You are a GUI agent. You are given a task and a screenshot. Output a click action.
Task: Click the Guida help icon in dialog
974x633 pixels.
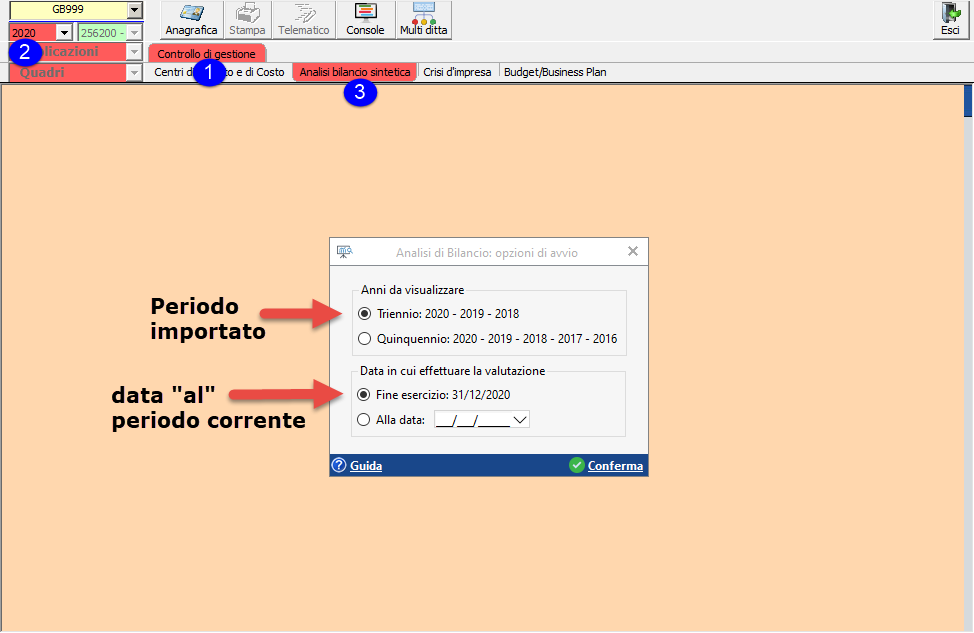click(x=339, y=466)
